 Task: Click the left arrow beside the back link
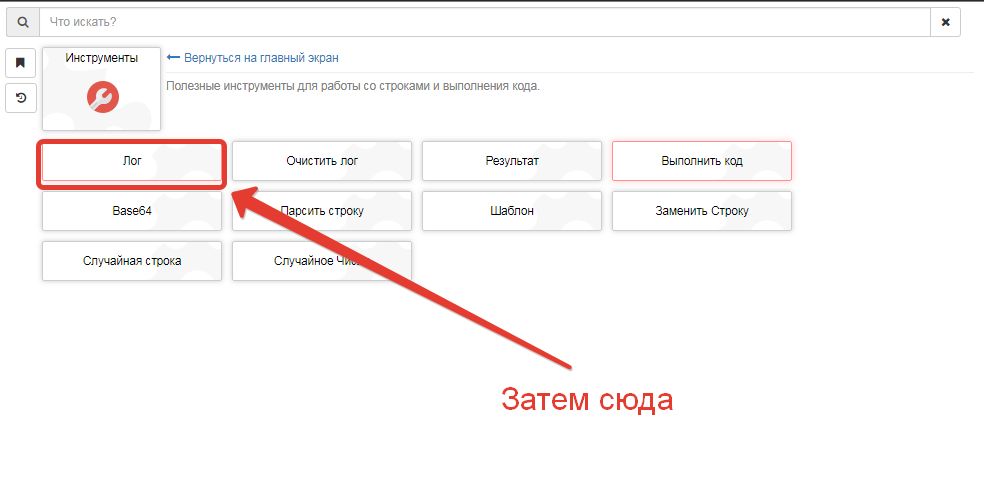(x=172, y=58)
